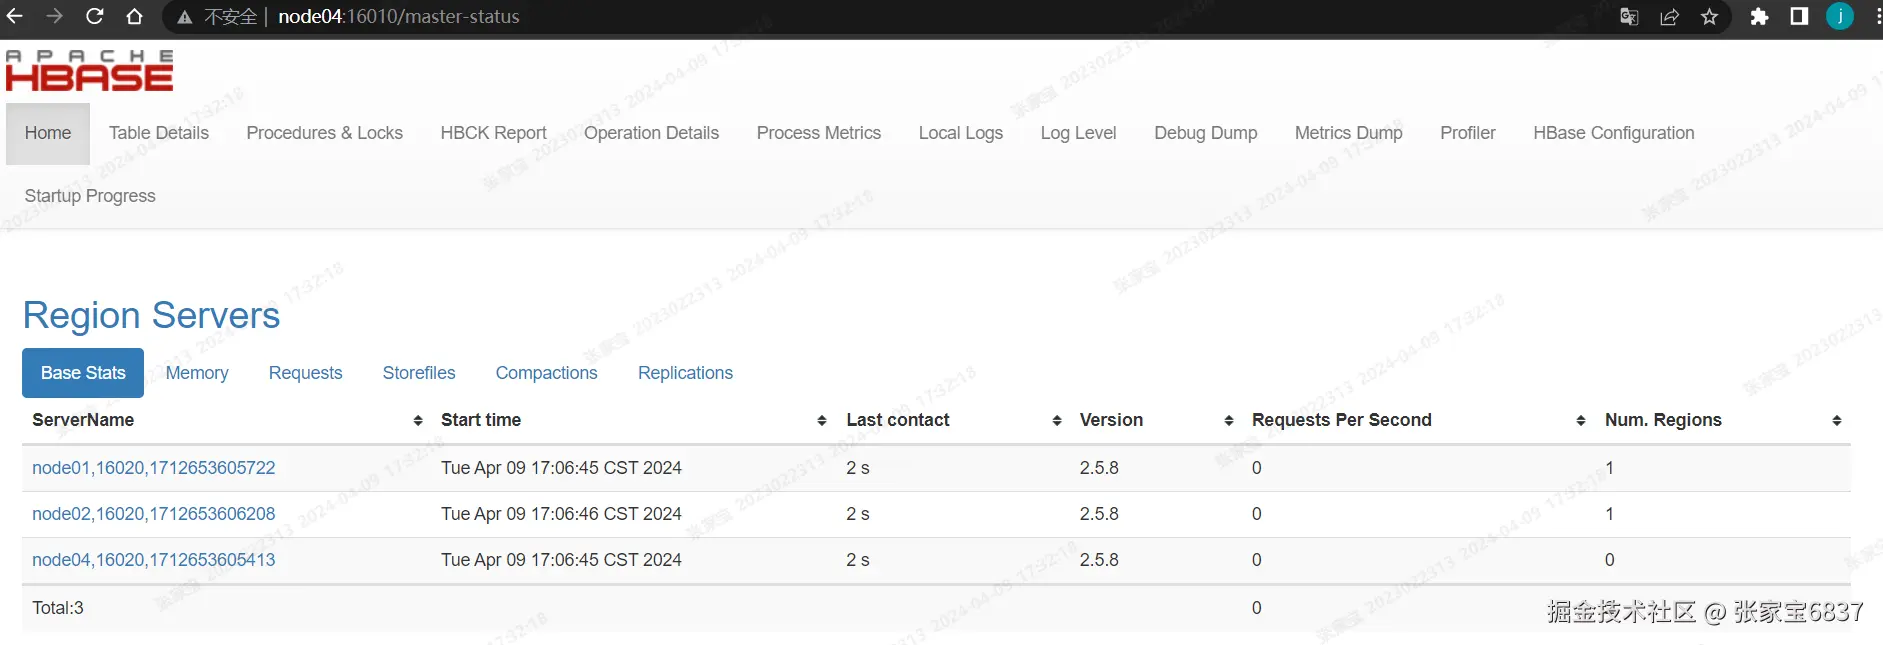The width and height of the screenshot is (1883, 645).
Task: Sort by Requests Per Second arrows
Action: click(x=1581, y=421)
